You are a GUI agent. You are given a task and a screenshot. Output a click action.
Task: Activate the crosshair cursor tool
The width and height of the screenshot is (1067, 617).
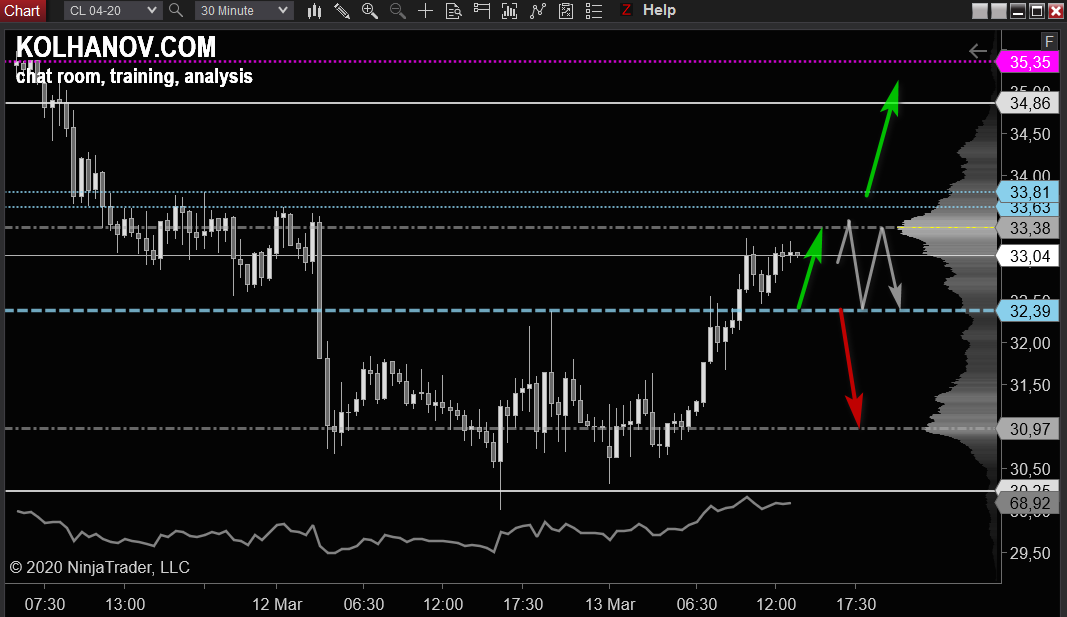click(425, 10)
